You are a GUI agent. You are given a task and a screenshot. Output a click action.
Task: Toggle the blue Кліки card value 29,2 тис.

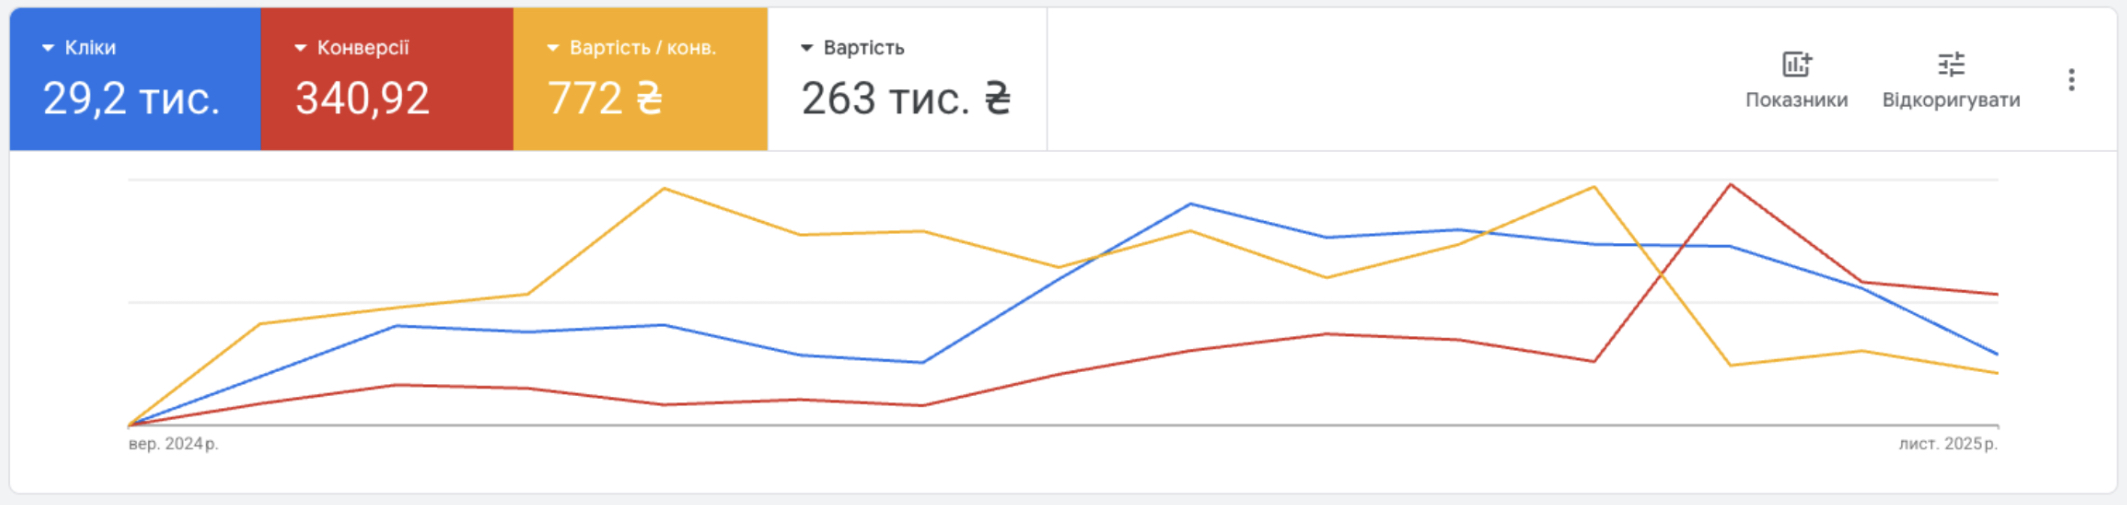click(131, 99)
